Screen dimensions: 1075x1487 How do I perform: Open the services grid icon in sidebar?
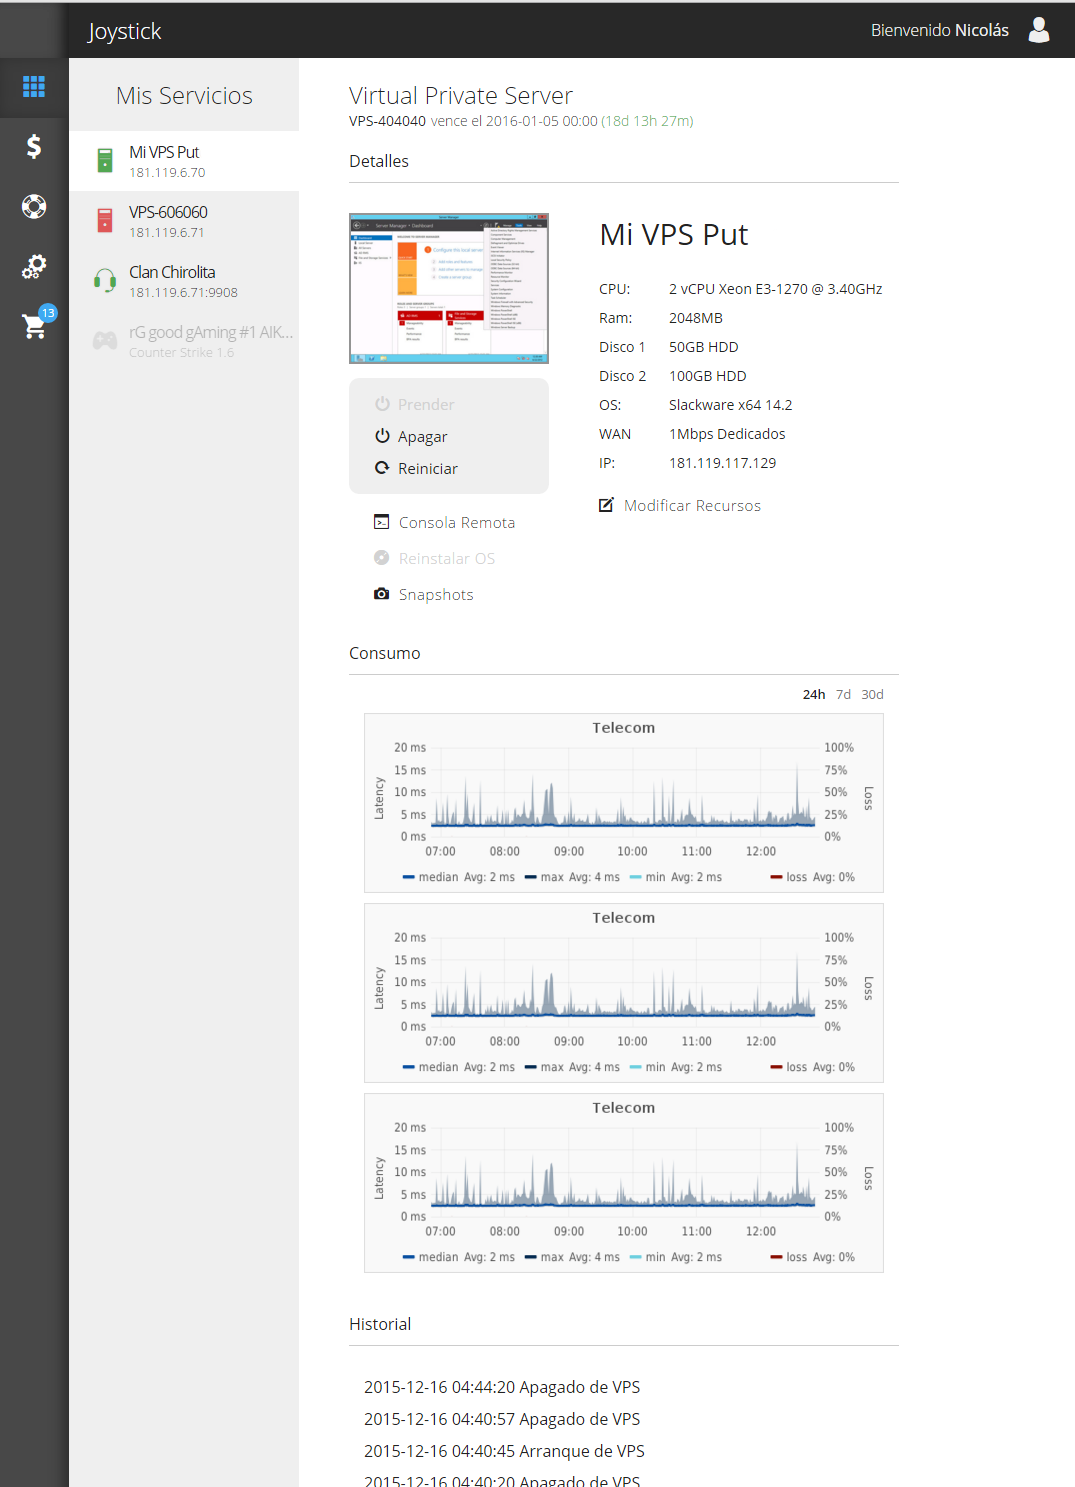[34, 87]
